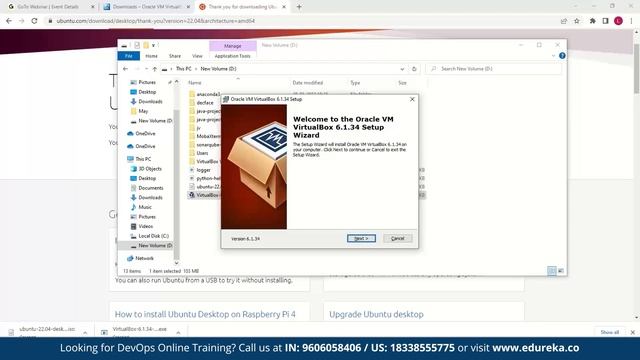This screenshot has width=640, height=360.
Task: Click Next in the VirtualBox Setup wizard
Action: pos(361,238)
